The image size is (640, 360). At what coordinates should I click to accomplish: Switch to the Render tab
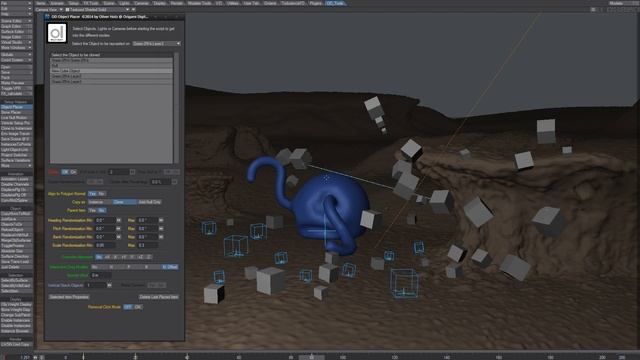[x=177, y=3]
